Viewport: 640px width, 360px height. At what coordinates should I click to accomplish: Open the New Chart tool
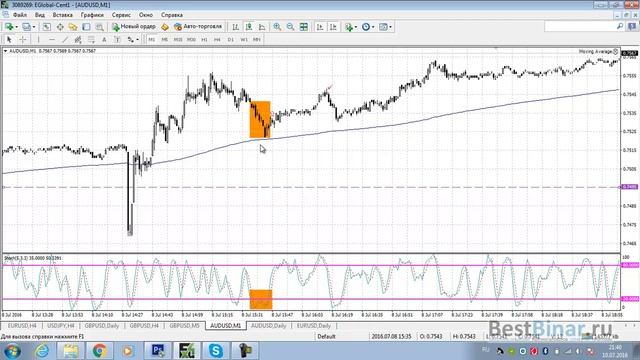click(x=8, y=27)
